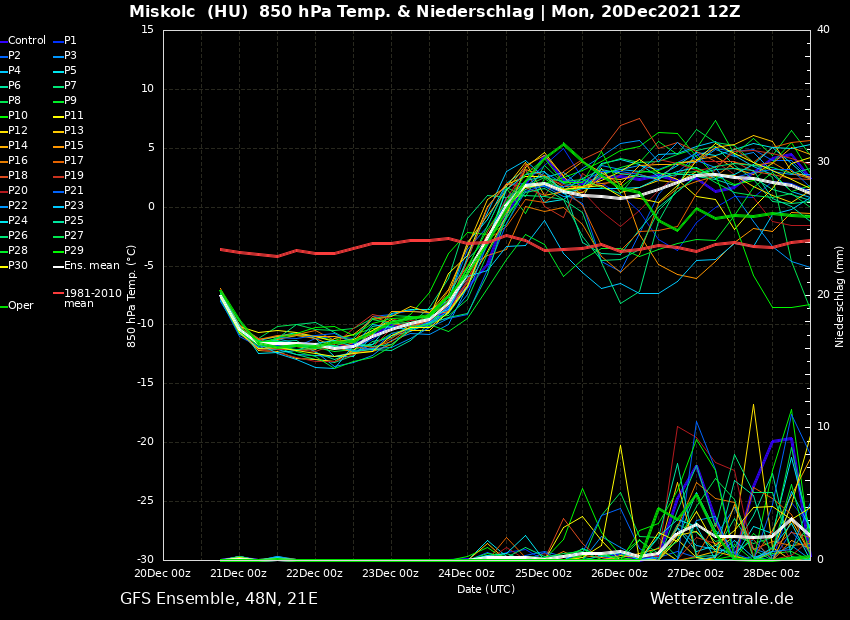Image resolution: width=850 pixels, height=620 pixels.
Task: Click the 40 tick on precipitation axis
Action: (x=823, y=30)
